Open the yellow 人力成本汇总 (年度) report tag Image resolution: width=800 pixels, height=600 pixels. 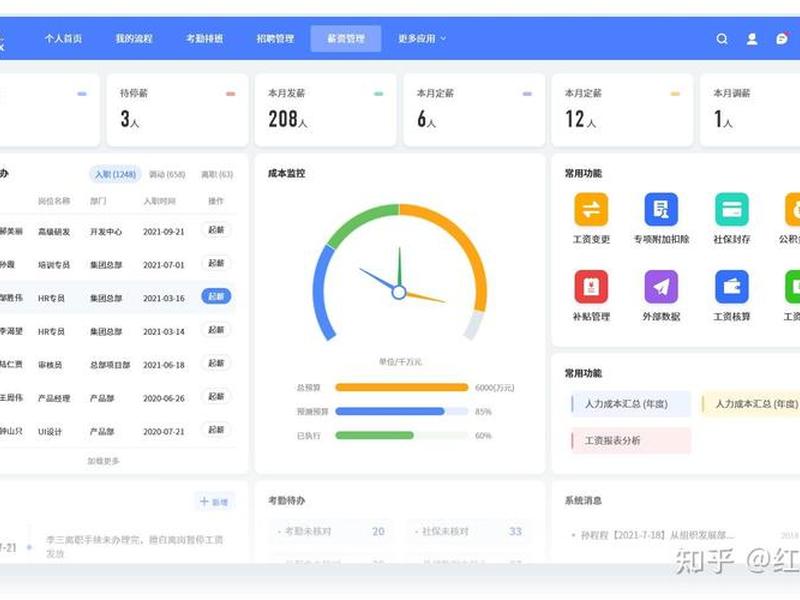pos(751,404)
